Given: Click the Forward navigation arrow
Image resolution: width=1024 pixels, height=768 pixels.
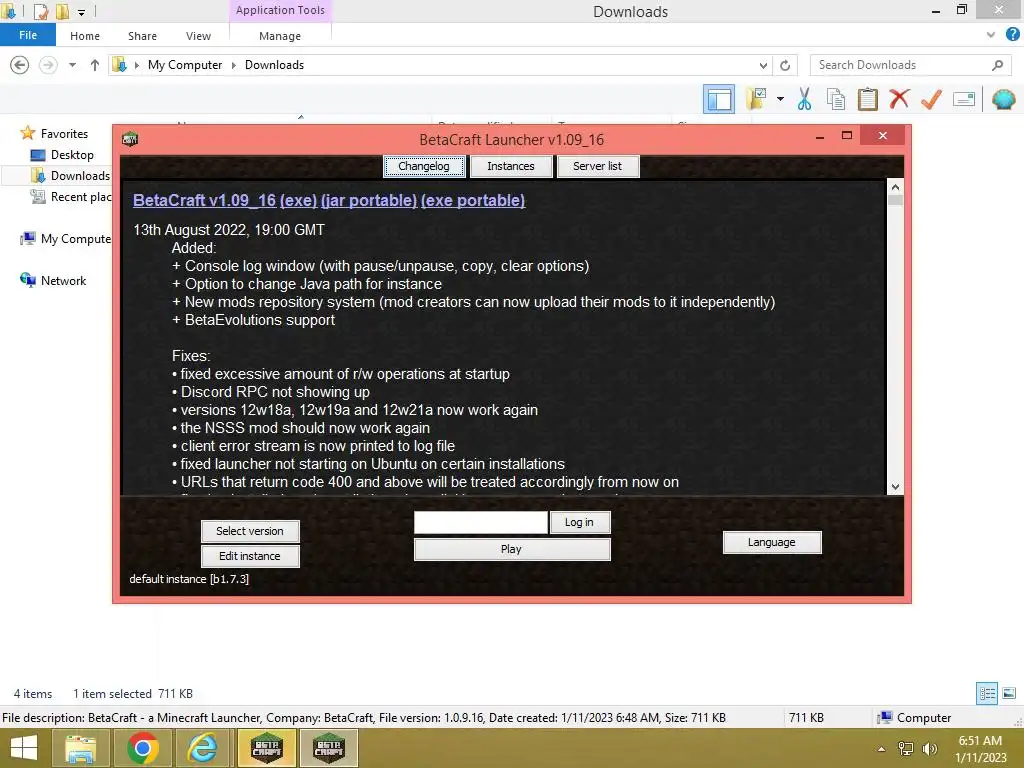Looking at the screenshot, I should click(48, 65).
